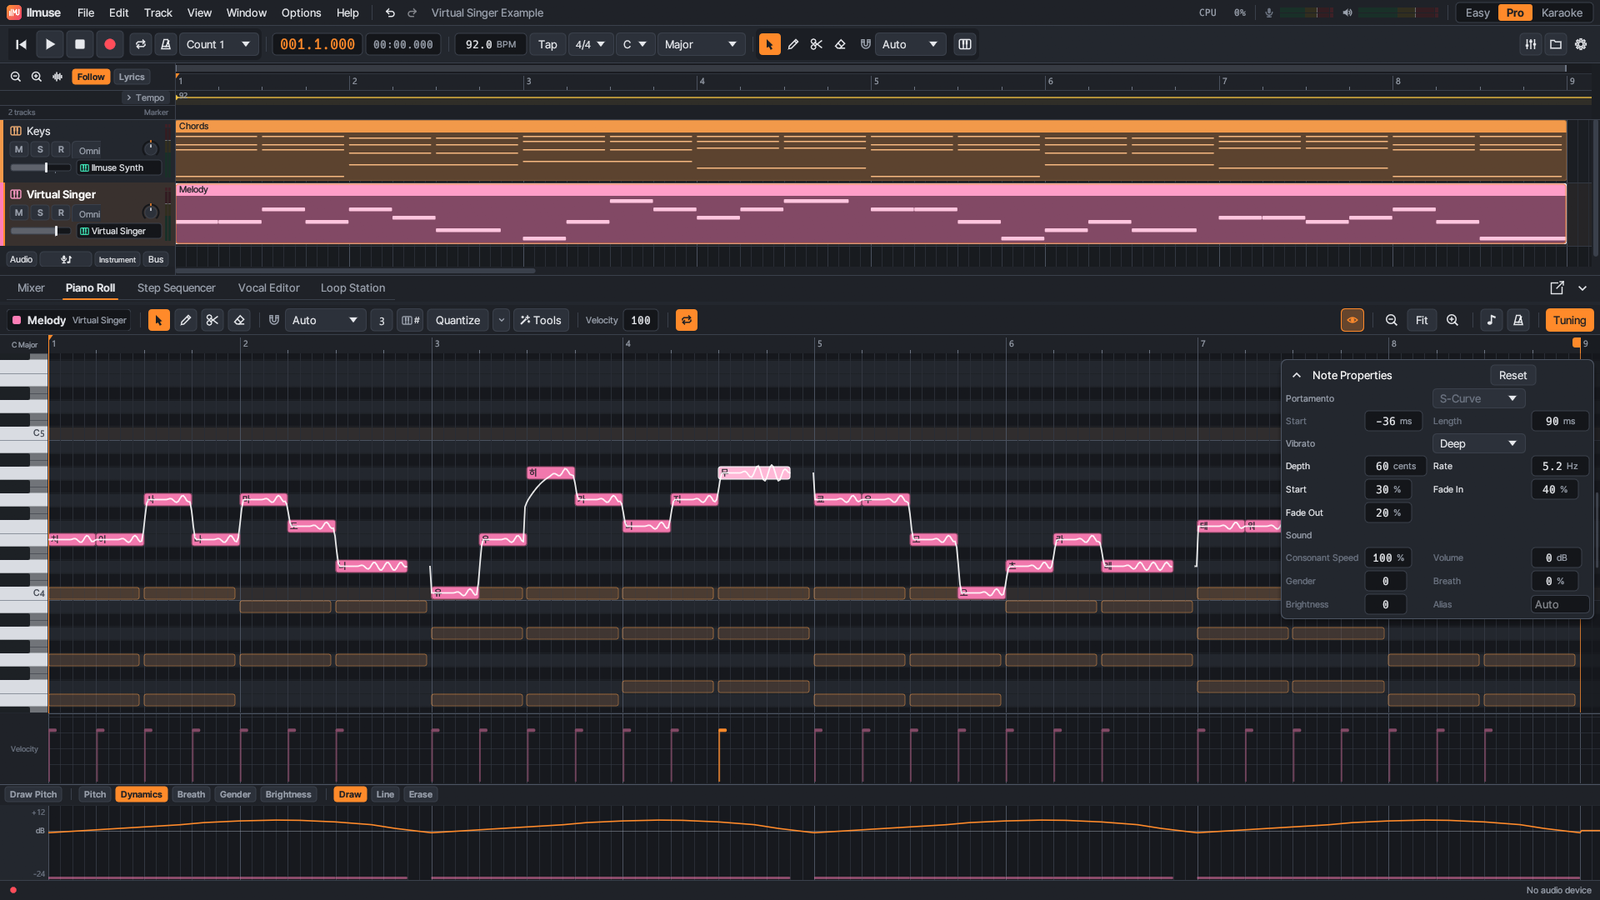Click Reset in Note Properties
Image resolution: width=1600 pixels, height=900 pixels.
(1512, 375)
